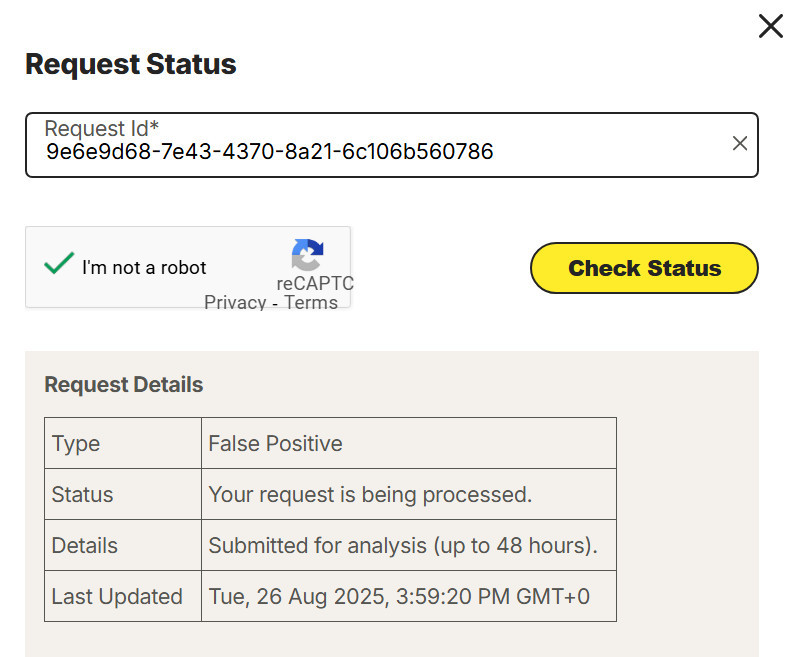Focus the Request Id input field
Screen dimensions: 799x657
click(x=380, y=153)
